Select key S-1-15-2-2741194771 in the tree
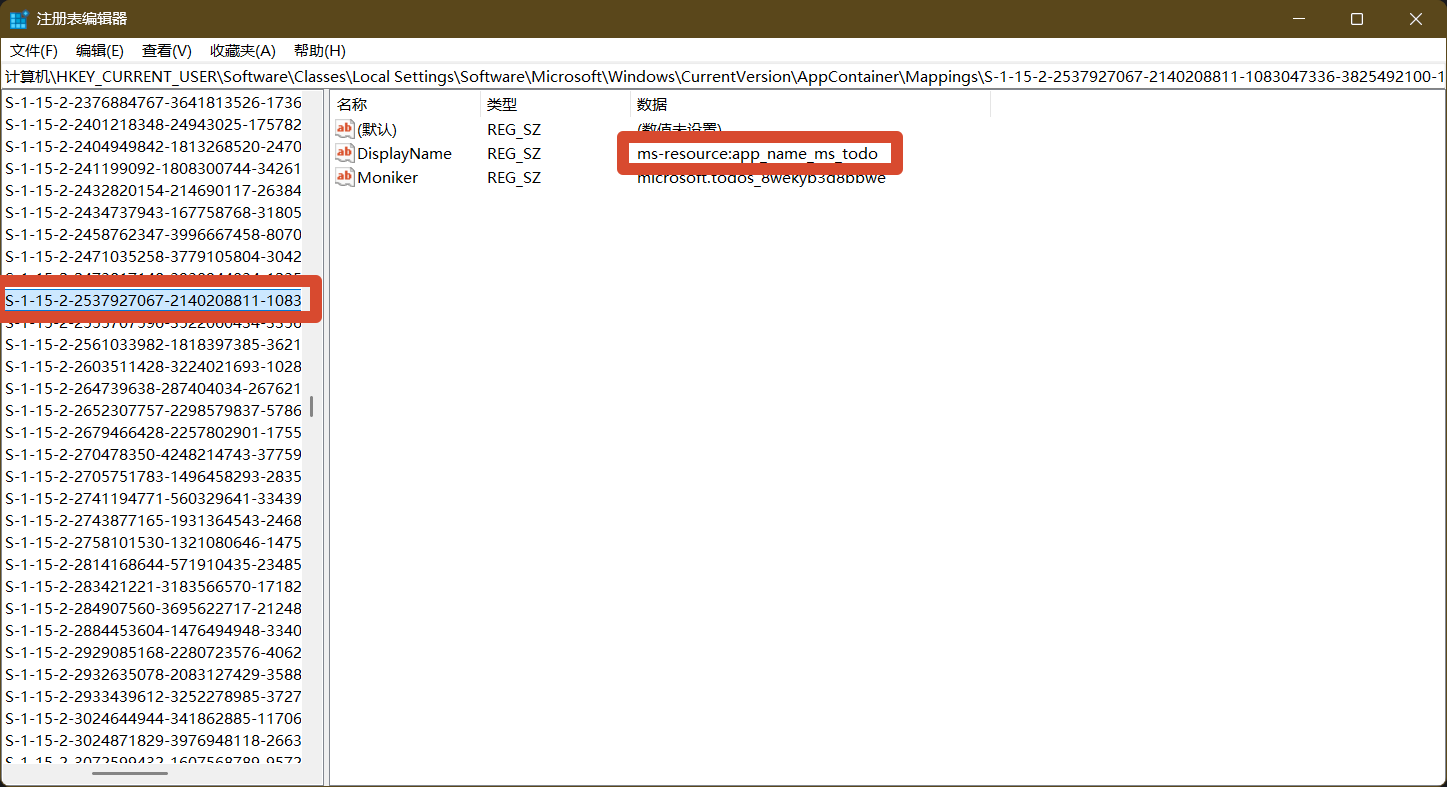Screen dimensions: 1447x787 click(153, 498)
